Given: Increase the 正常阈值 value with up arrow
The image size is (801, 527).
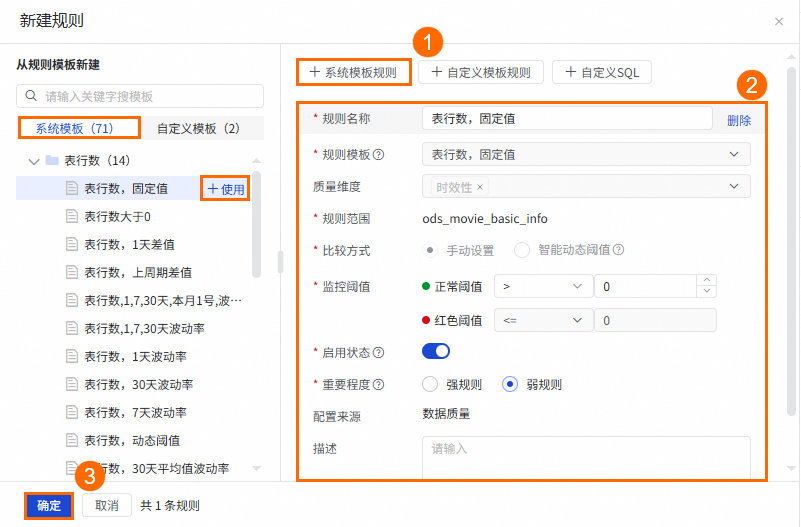Looking at the screenshot, I should (706, 280).
